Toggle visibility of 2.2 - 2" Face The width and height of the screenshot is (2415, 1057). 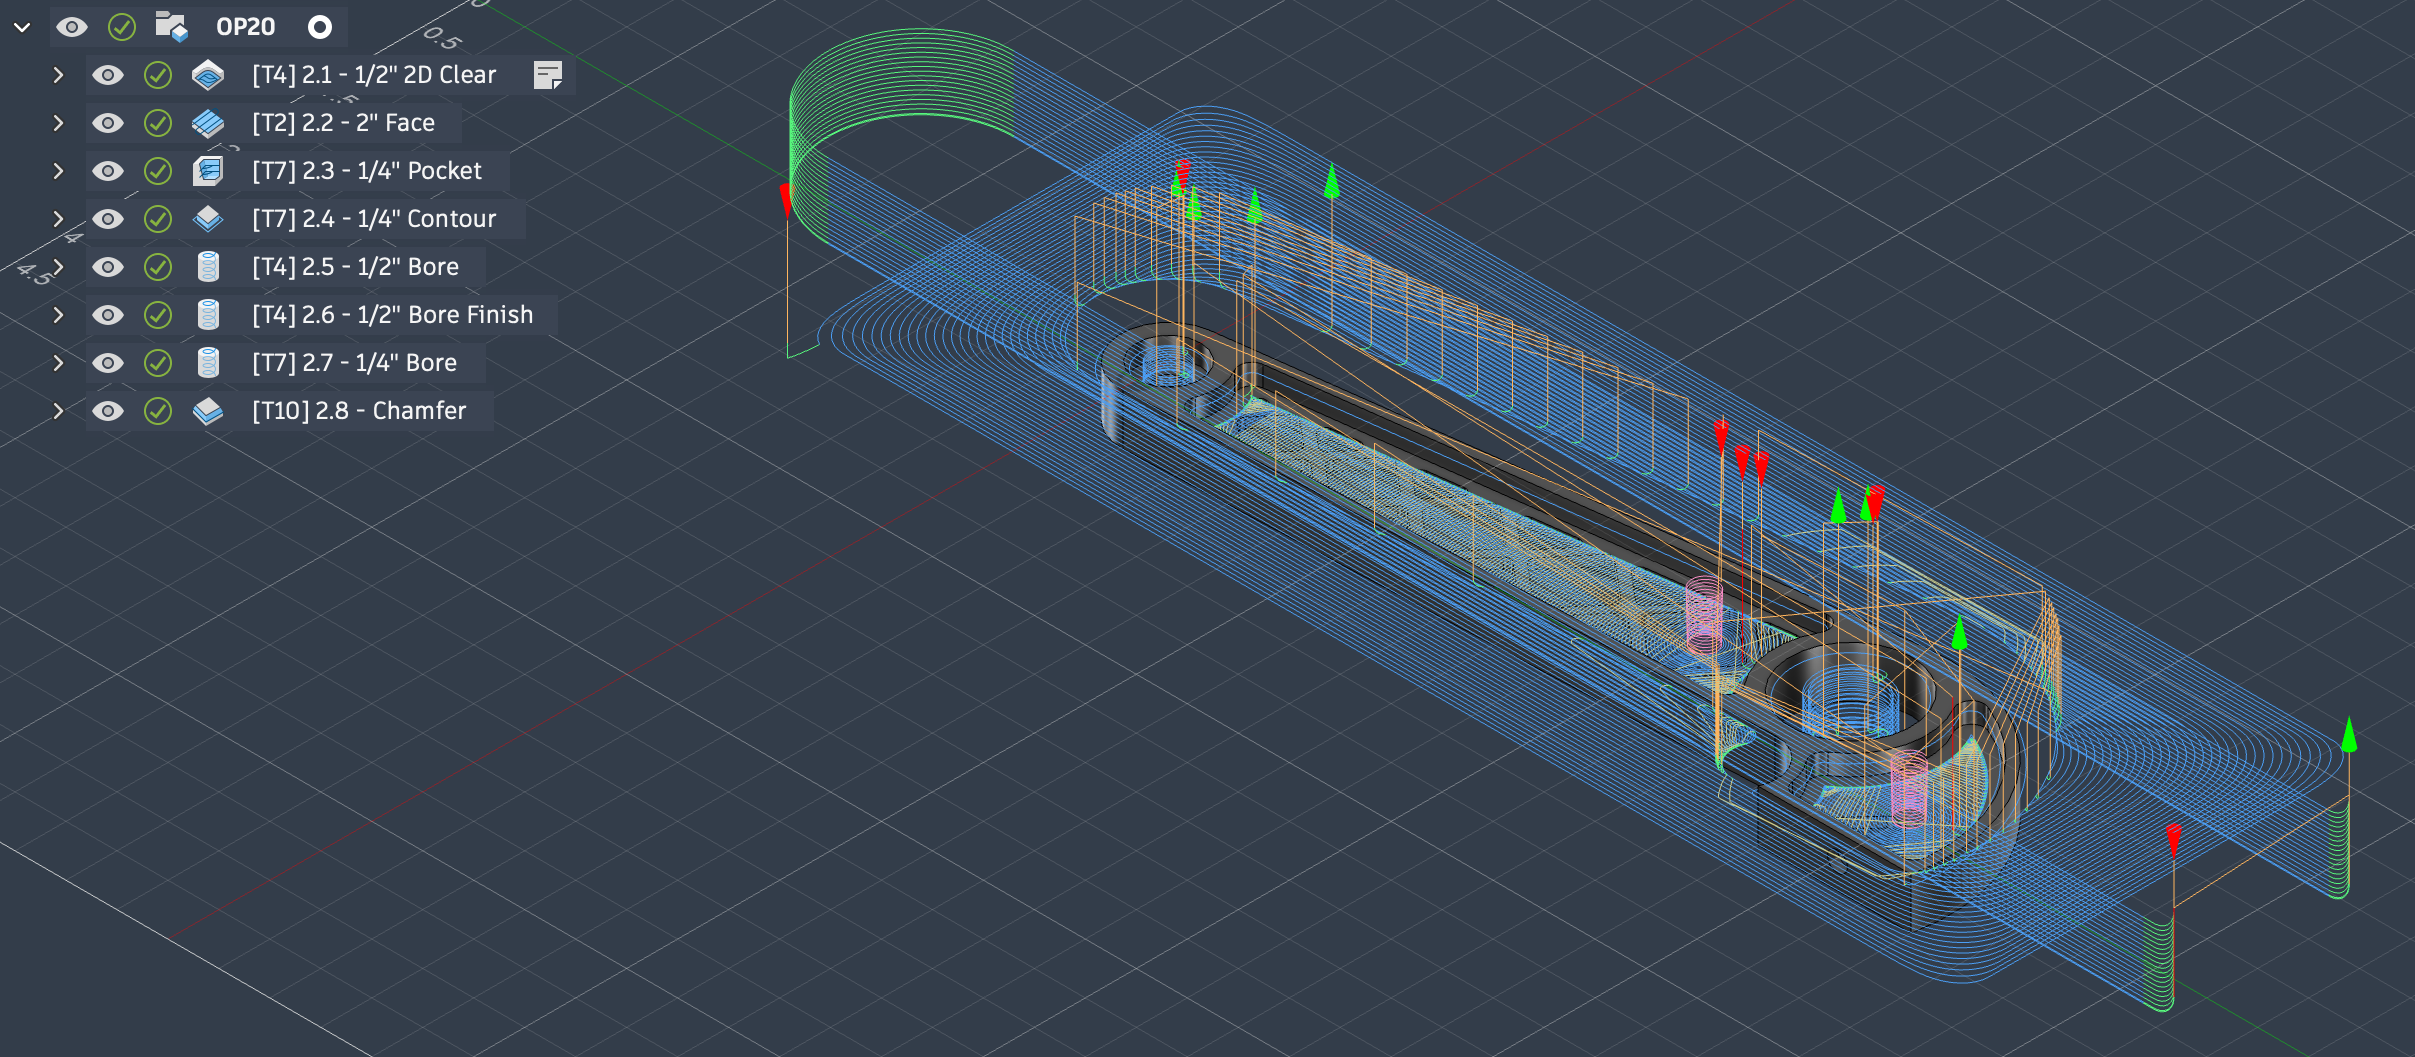[108, 123]
